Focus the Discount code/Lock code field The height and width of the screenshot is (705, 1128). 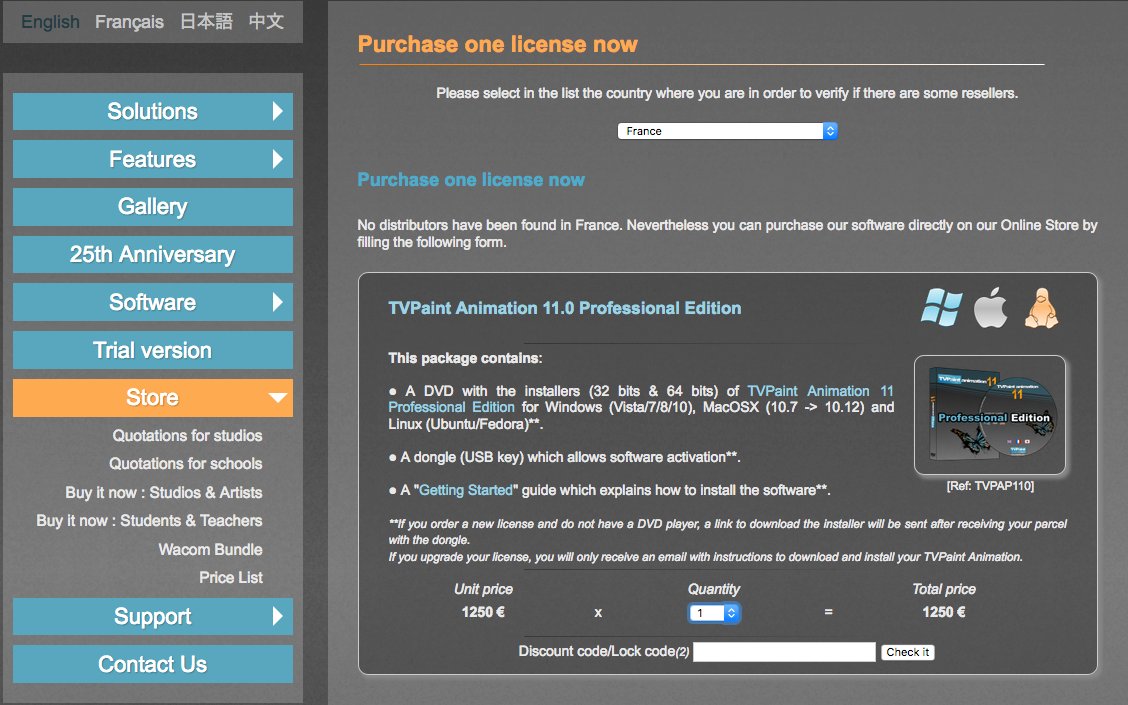784,652
